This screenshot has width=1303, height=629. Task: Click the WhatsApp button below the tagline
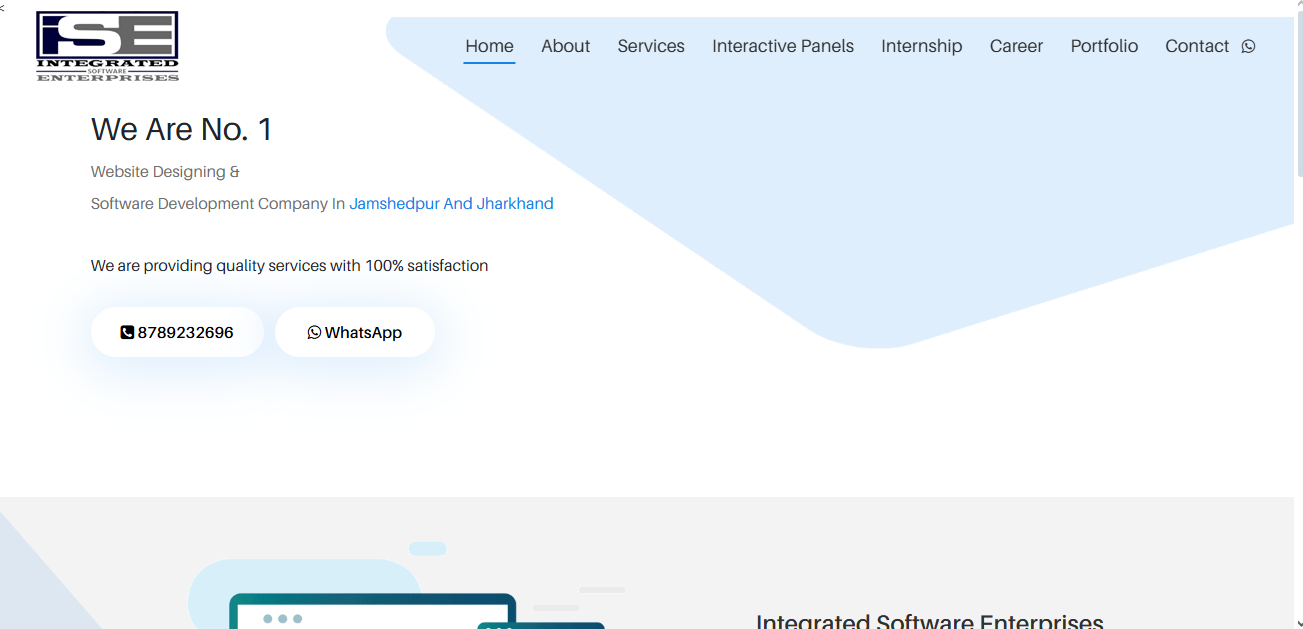(354, 332)
